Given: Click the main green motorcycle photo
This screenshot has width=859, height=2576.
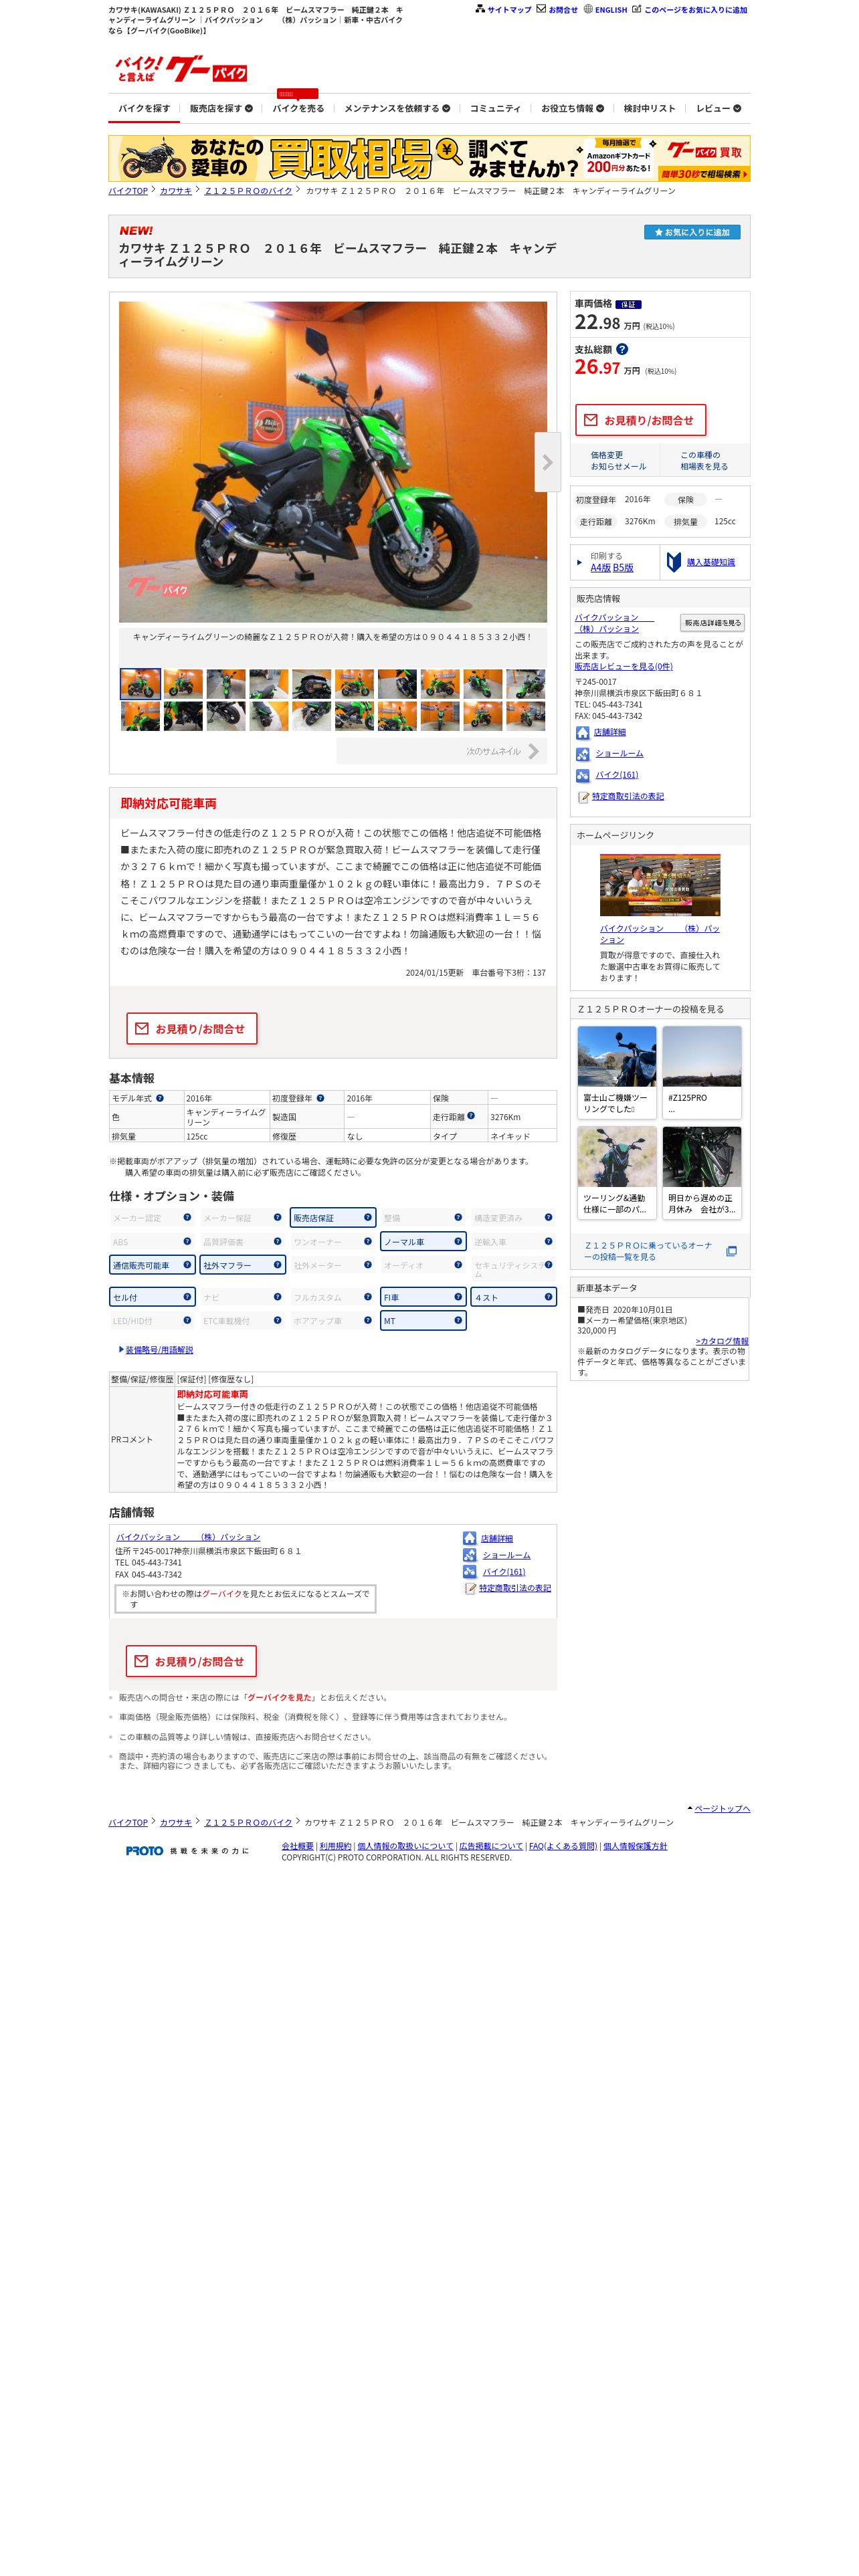Looking at the screenshot, I should [x=333, y=462].
